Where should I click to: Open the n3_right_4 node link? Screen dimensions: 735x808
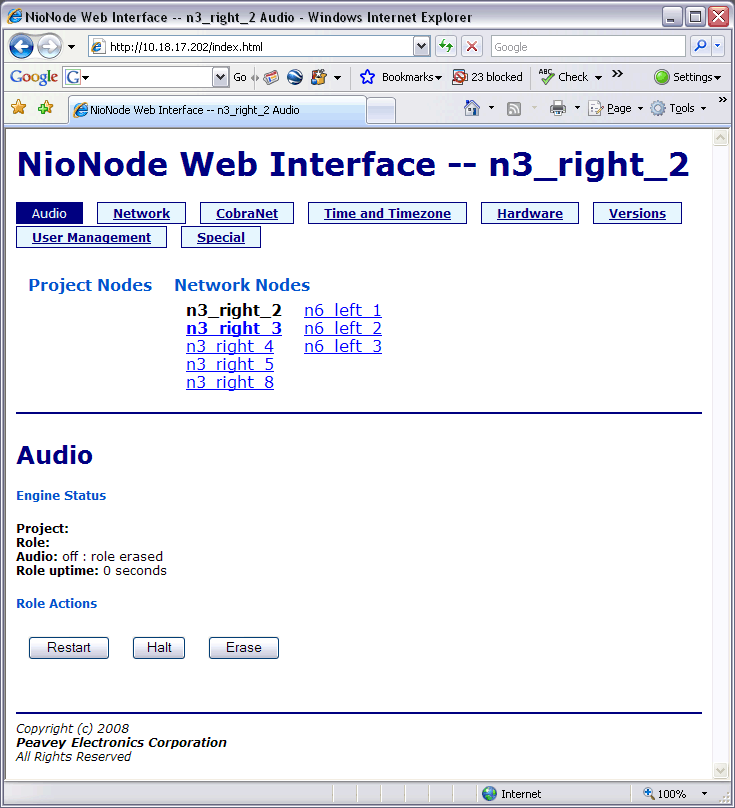point(230,346)
